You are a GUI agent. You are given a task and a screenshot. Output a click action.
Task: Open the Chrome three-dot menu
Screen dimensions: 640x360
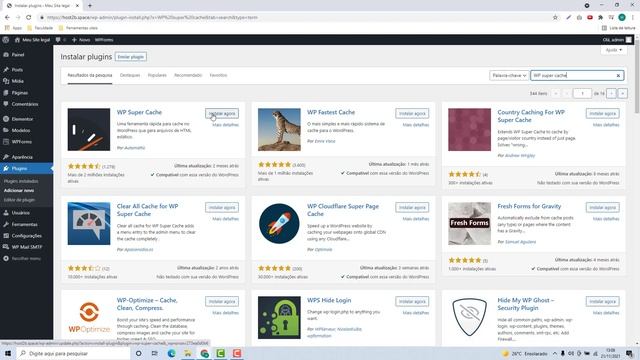[633, 18]
